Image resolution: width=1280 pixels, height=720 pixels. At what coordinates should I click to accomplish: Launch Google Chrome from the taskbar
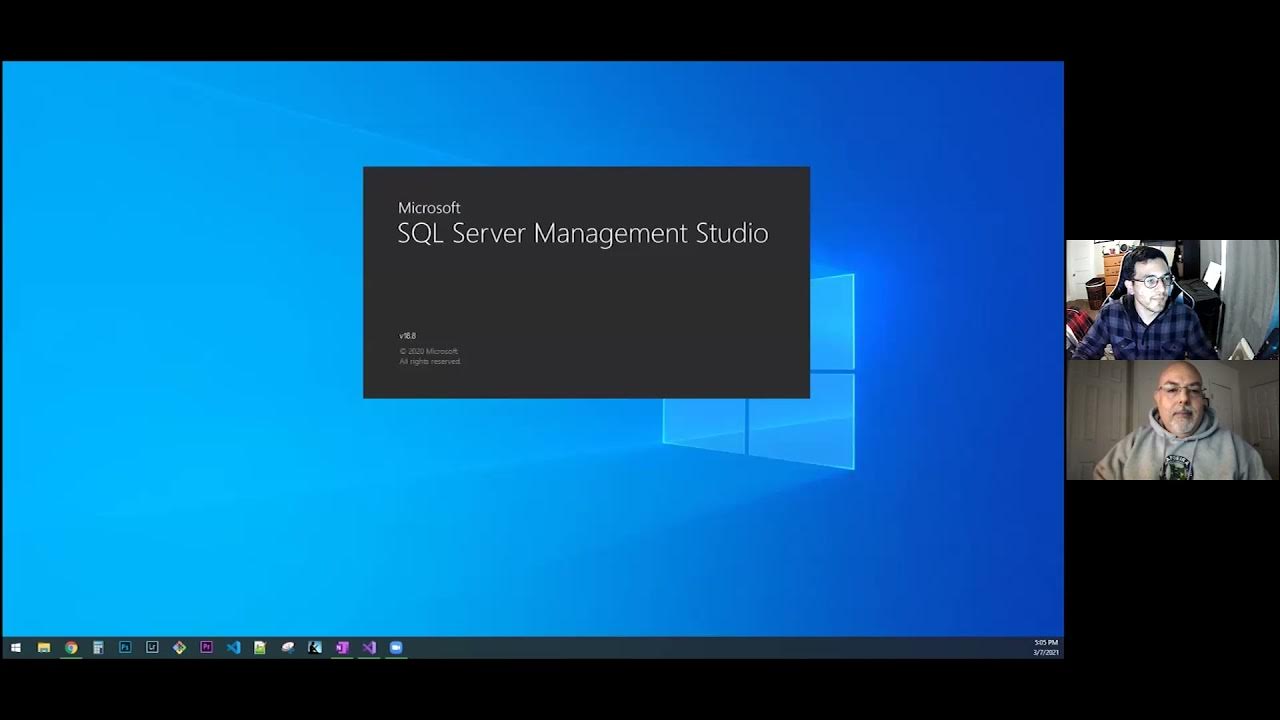(x=71, y=648)
